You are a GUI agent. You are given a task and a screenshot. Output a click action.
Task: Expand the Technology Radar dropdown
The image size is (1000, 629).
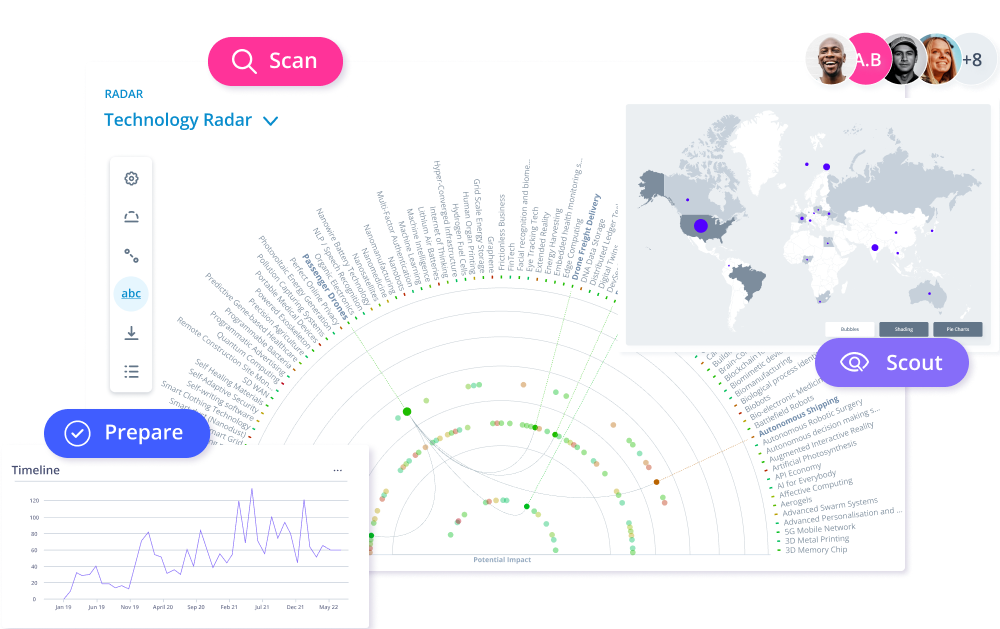coord(270,120)
